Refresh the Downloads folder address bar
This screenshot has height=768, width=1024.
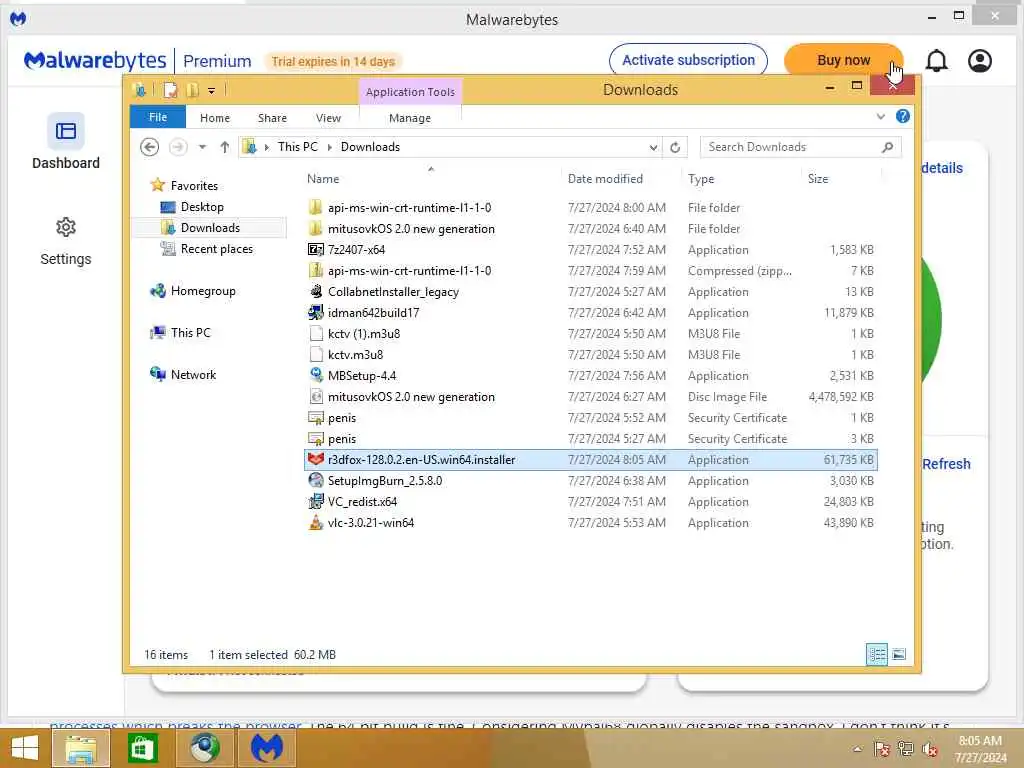(x=675, y=148)
